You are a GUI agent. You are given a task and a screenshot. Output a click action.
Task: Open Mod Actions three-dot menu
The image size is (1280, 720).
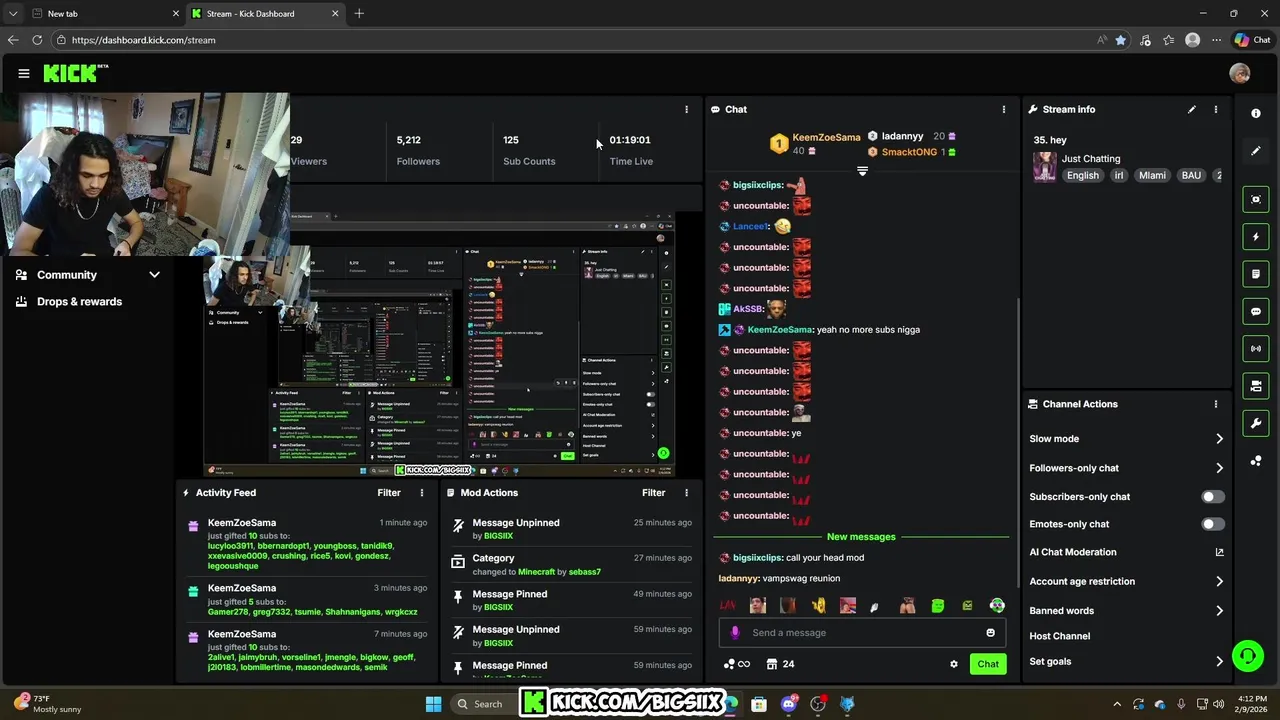coord(686,492)
